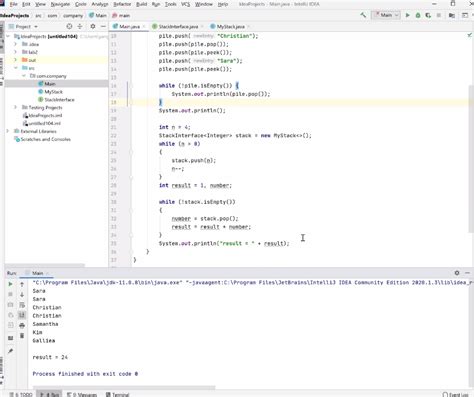Hide the Run tool window

[x=467, y=273]
